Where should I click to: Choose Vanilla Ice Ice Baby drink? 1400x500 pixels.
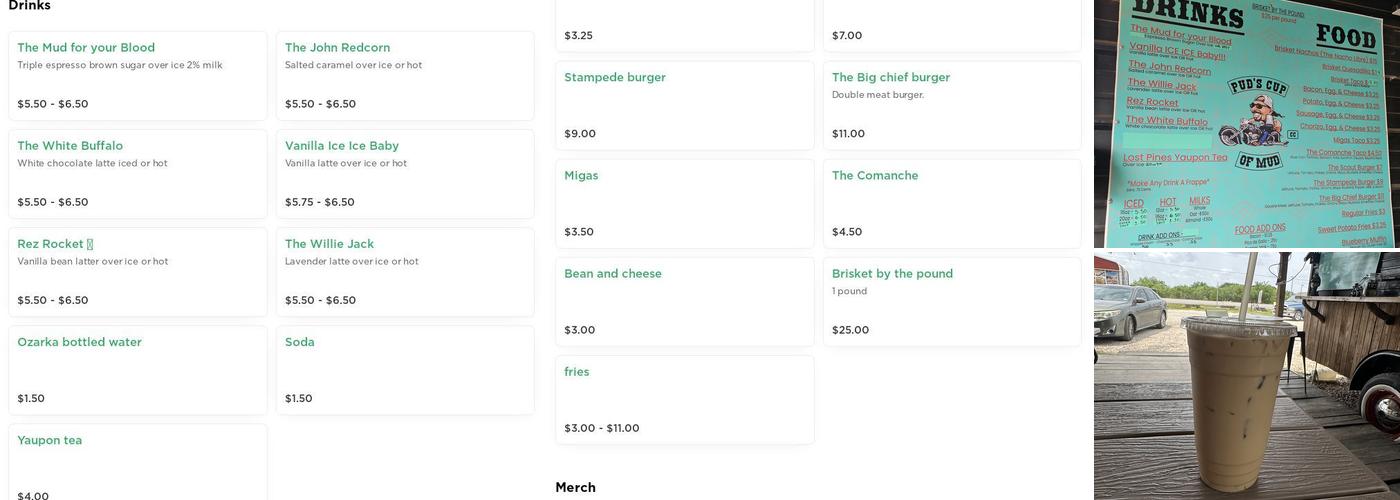click(404, 173)
